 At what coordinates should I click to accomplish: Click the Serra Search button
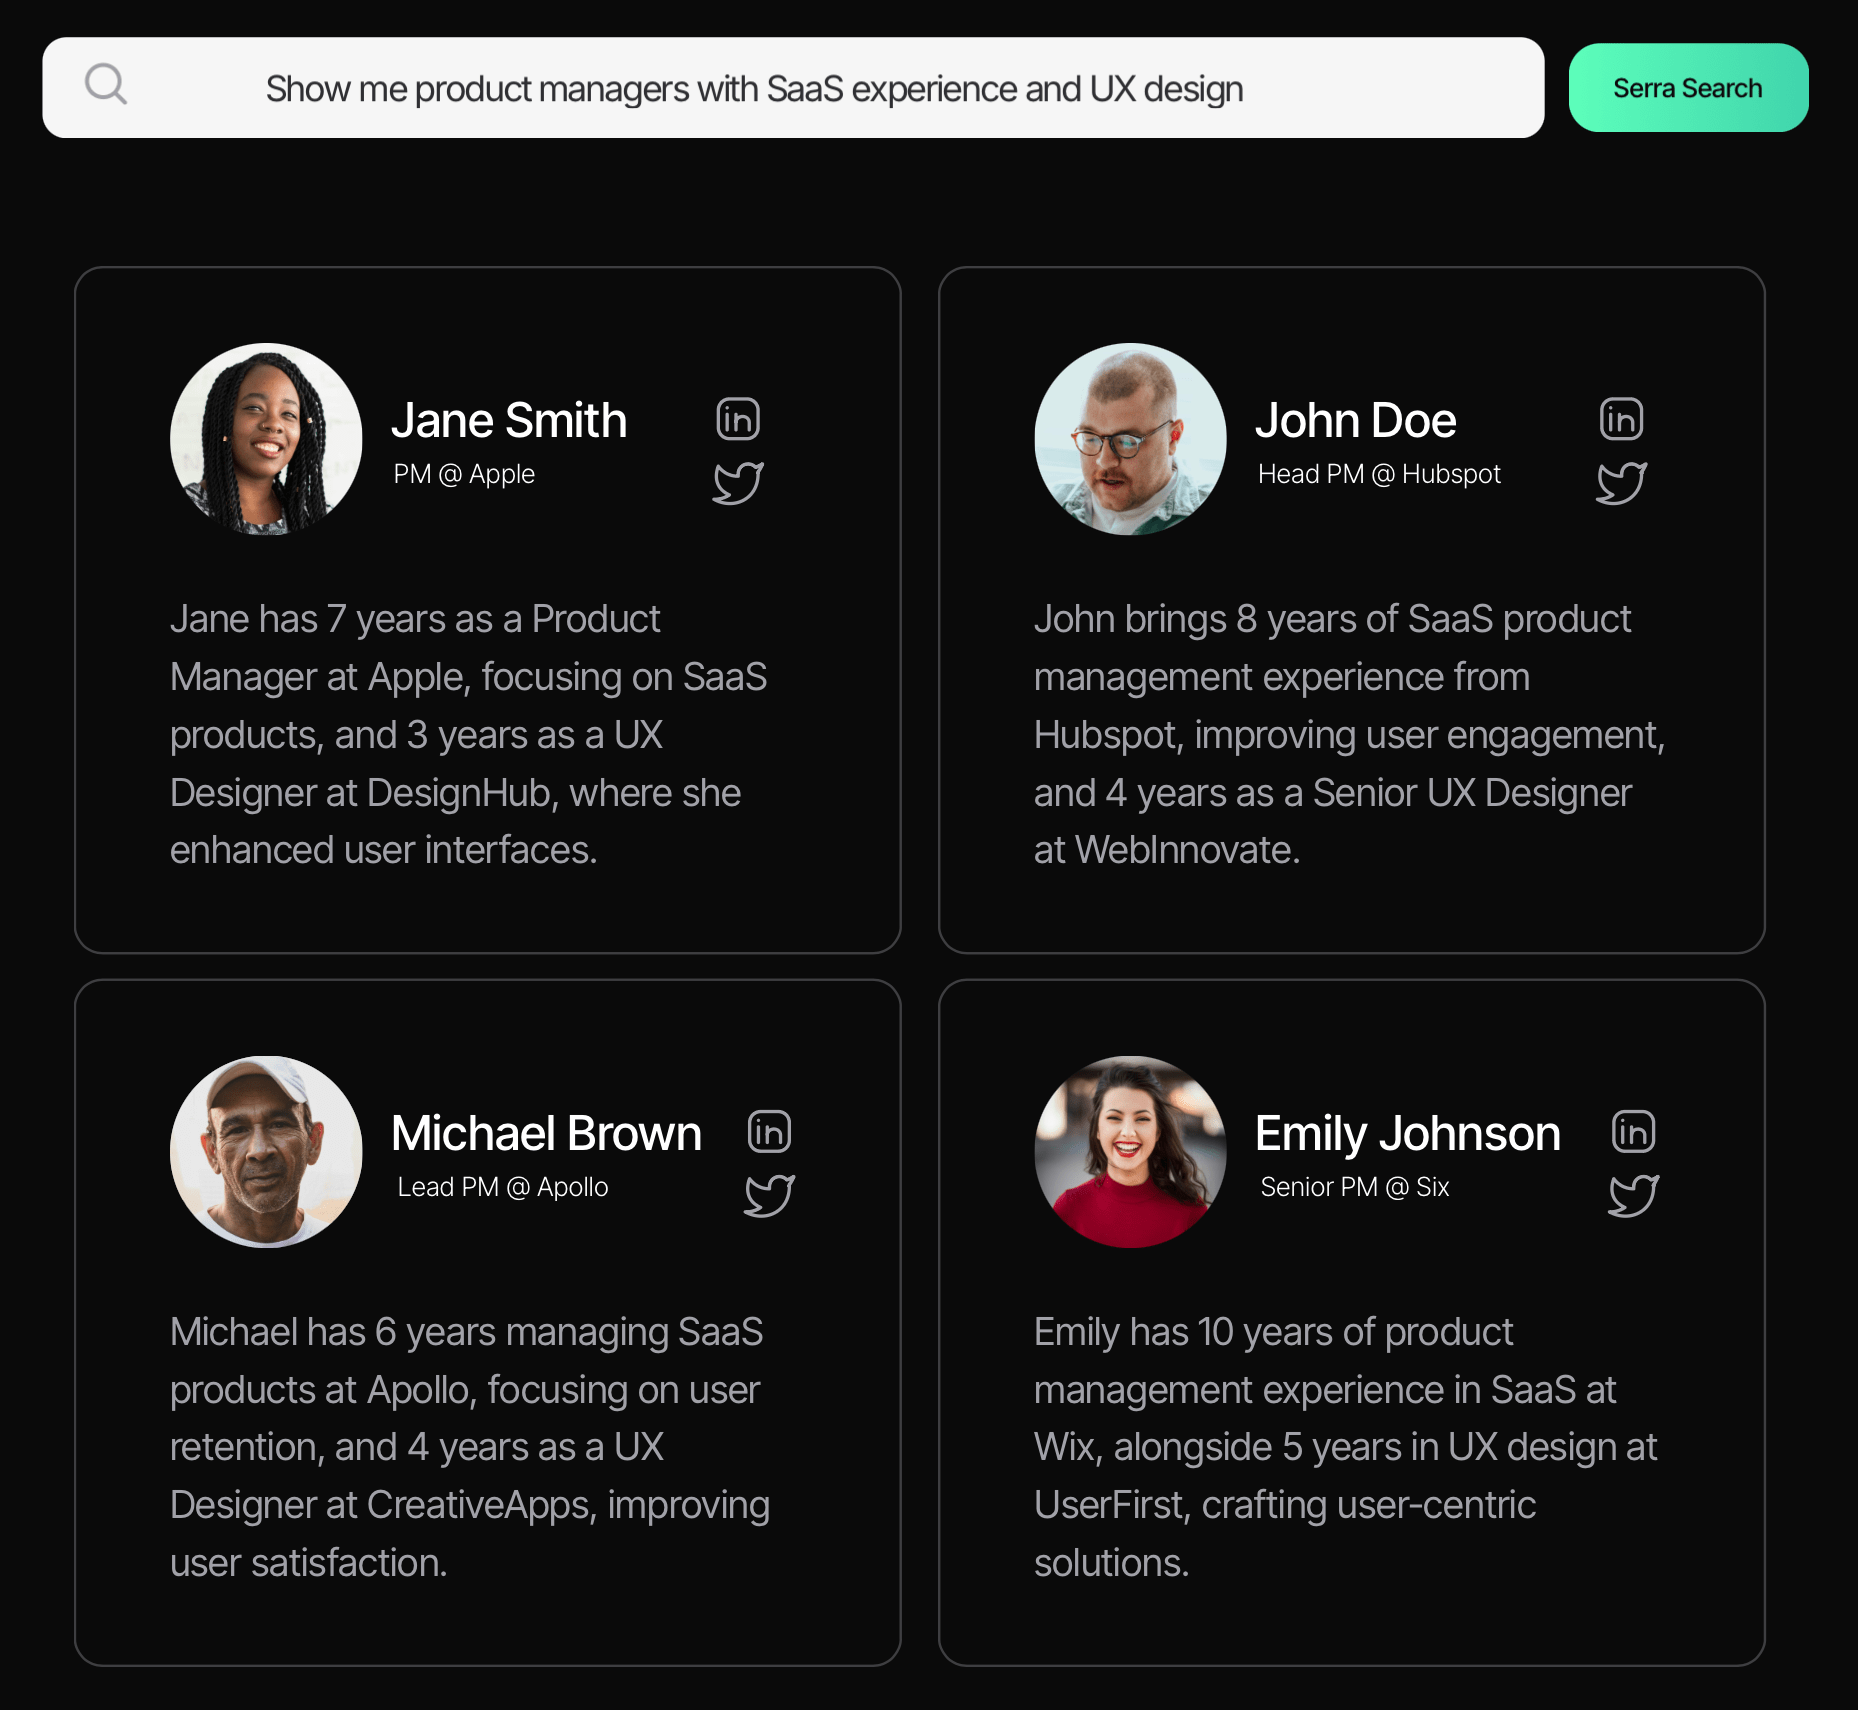[1688, 88]
